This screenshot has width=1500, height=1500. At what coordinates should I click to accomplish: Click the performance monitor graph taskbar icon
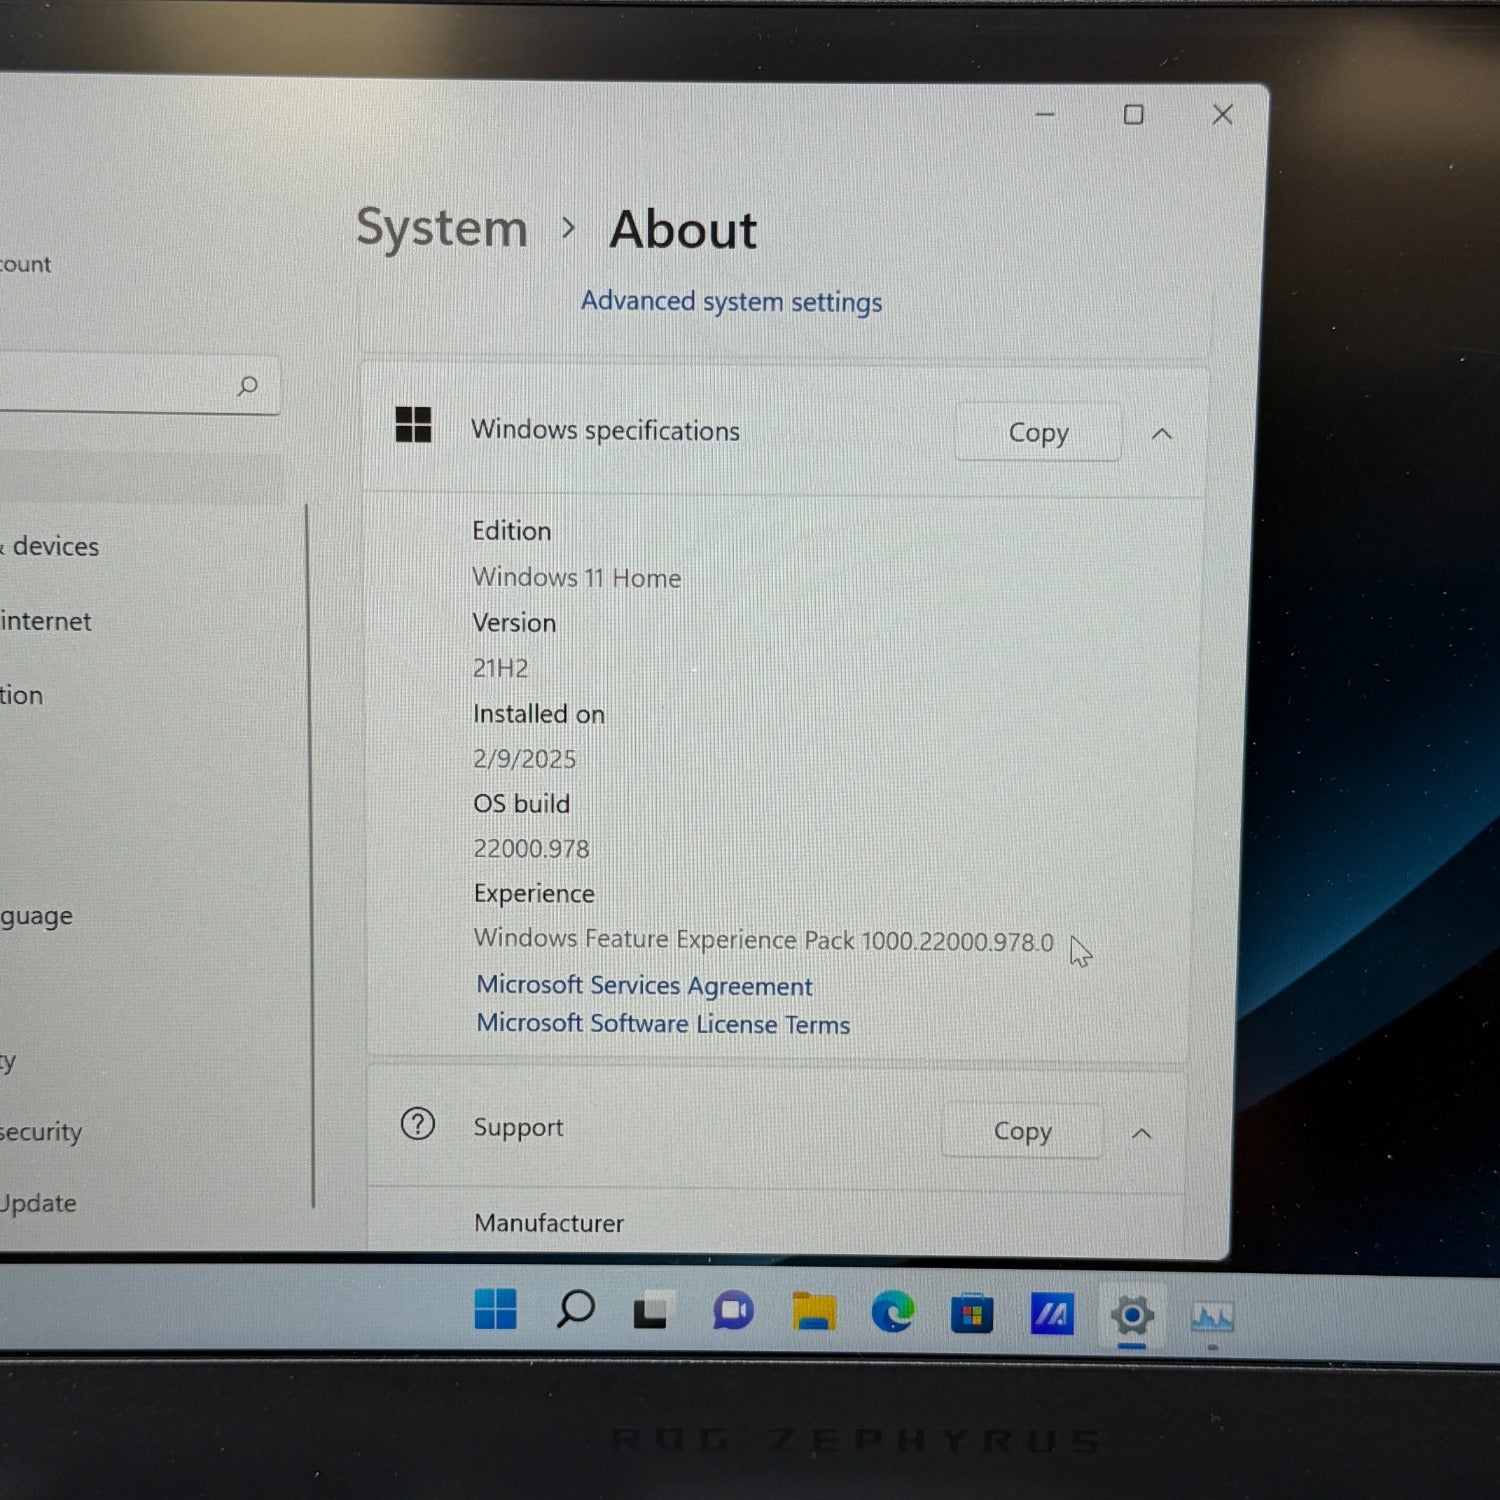coord(1212,1318)
